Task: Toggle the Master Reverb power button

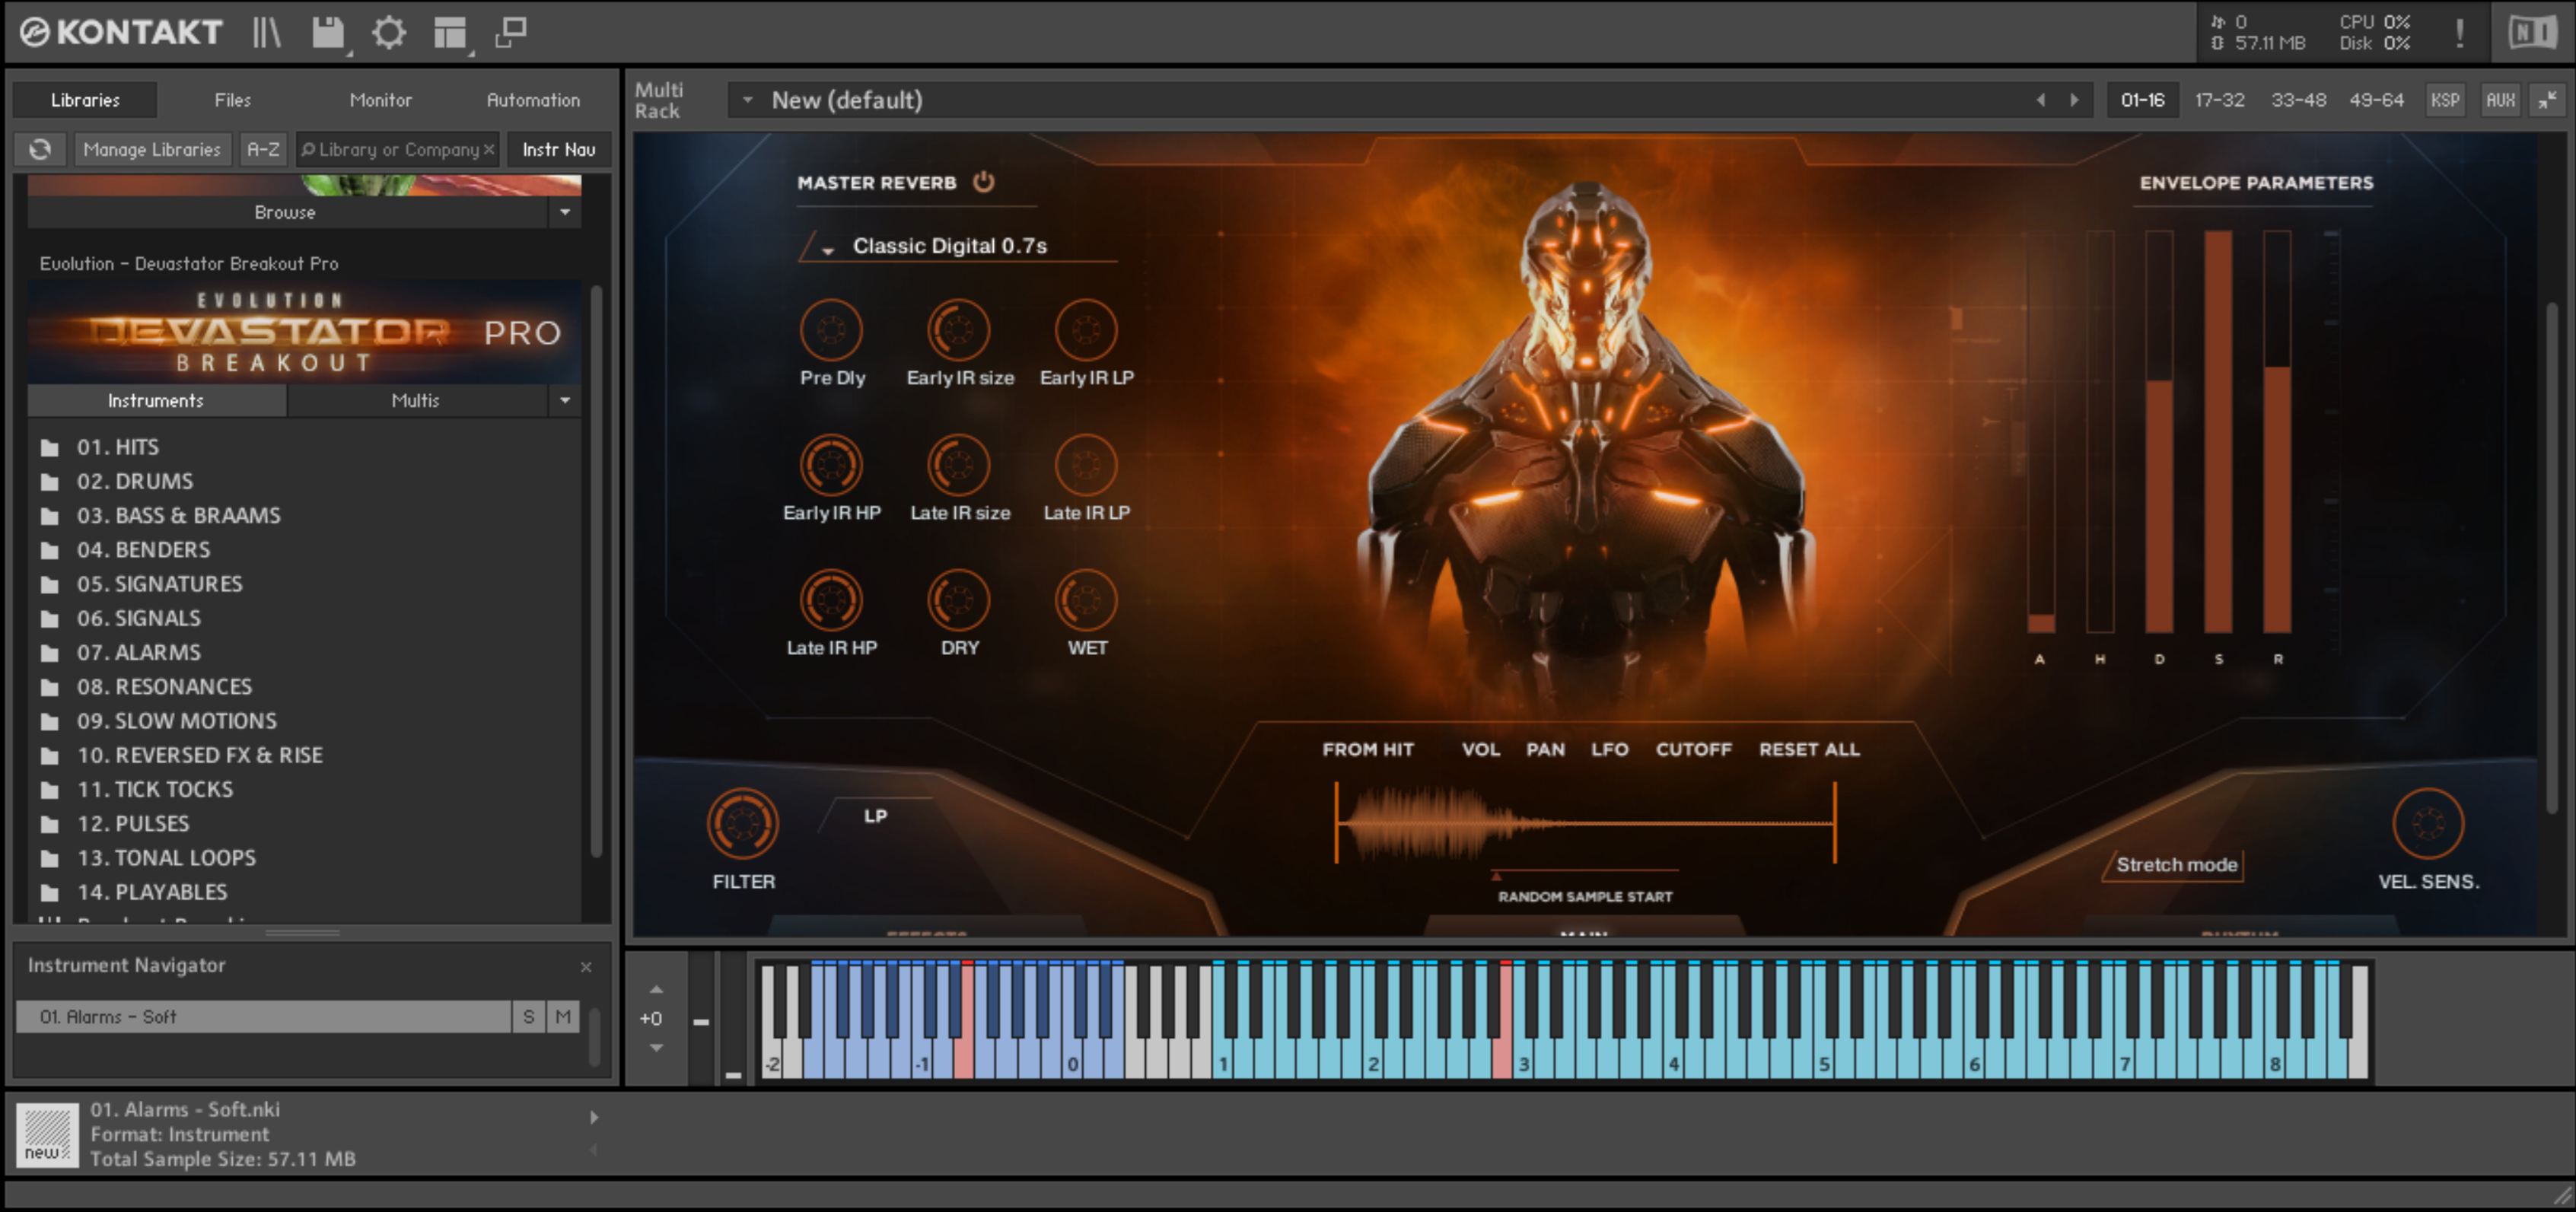Action: click(984, 183)
